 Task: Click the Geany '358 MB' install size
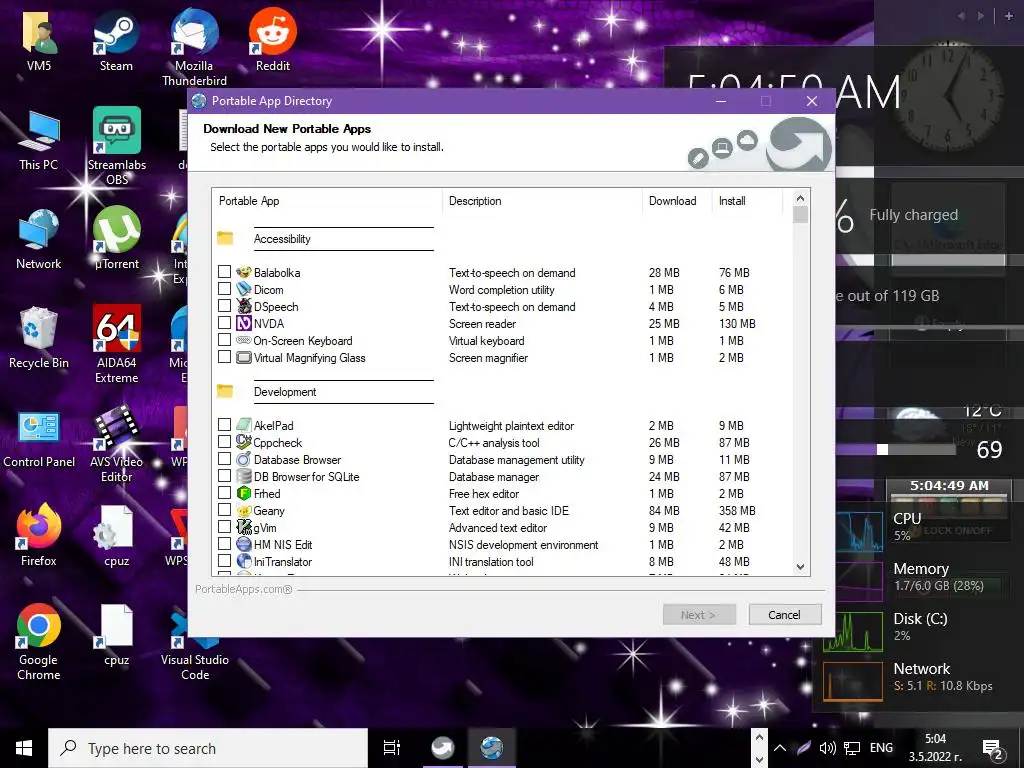tap(737, 511)
